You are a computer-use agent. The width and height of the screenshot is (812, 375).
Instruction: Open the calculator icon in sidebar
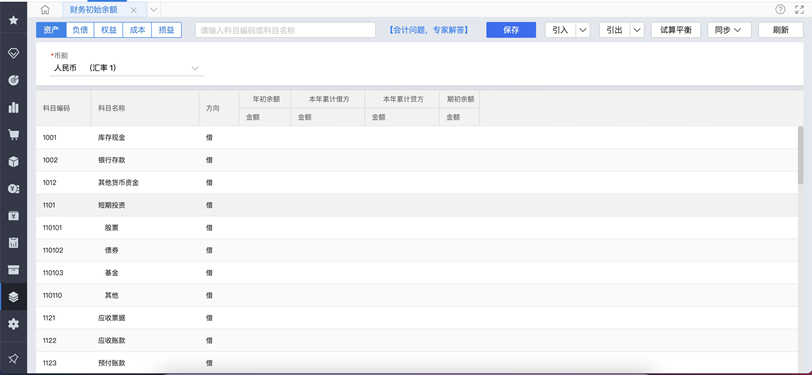coord(13,242)
